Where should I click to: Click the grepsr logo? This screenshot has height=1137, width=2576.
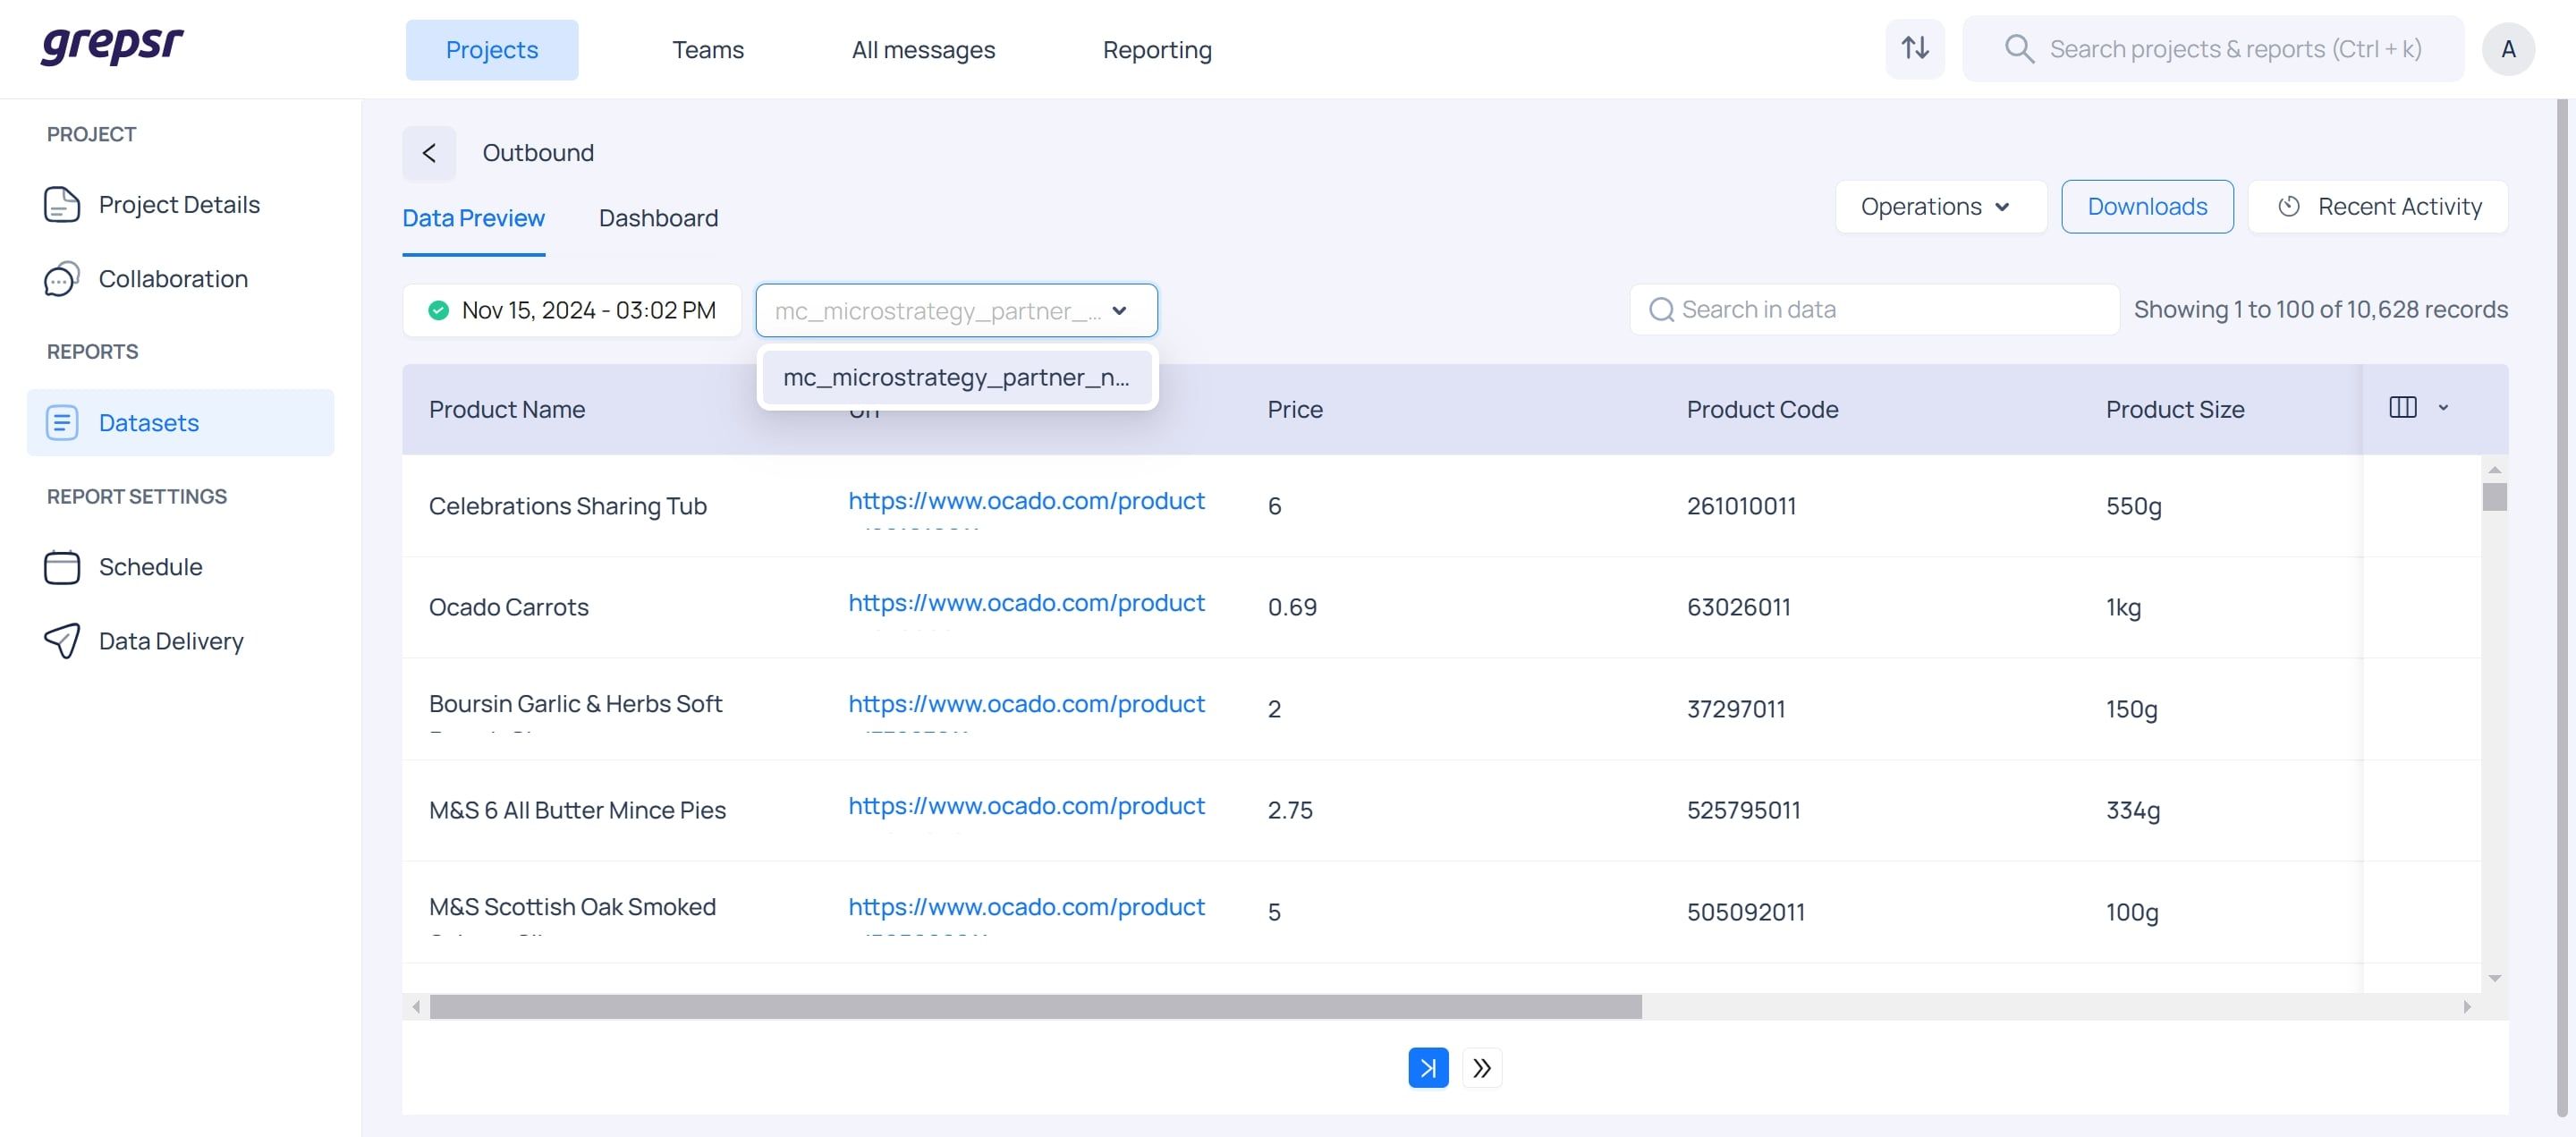pos(112,46)
